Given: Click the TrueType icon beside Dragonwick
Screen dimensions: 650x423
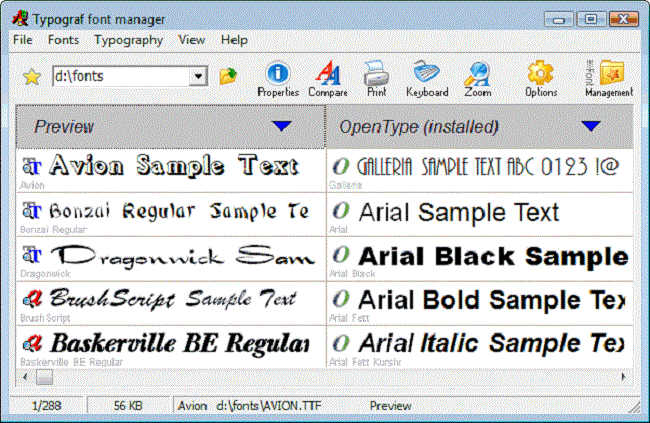Looking at the screenshot, I should coord(32,255).
